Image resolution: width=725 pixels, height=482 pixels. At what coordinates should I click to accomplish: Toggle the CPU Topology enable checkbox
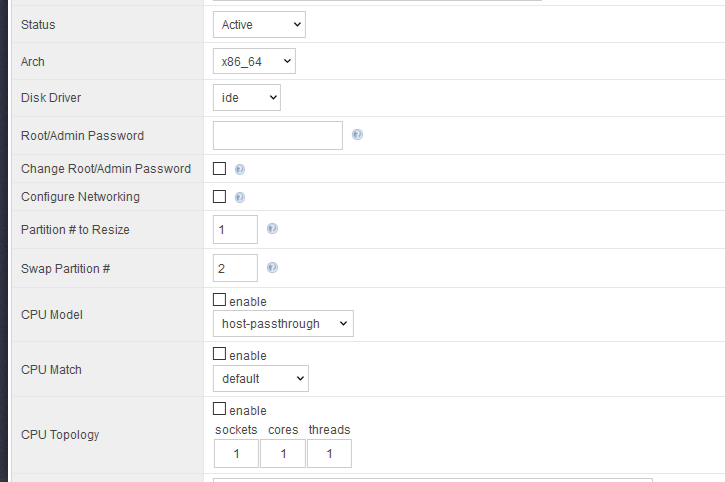tap(220, 410)
